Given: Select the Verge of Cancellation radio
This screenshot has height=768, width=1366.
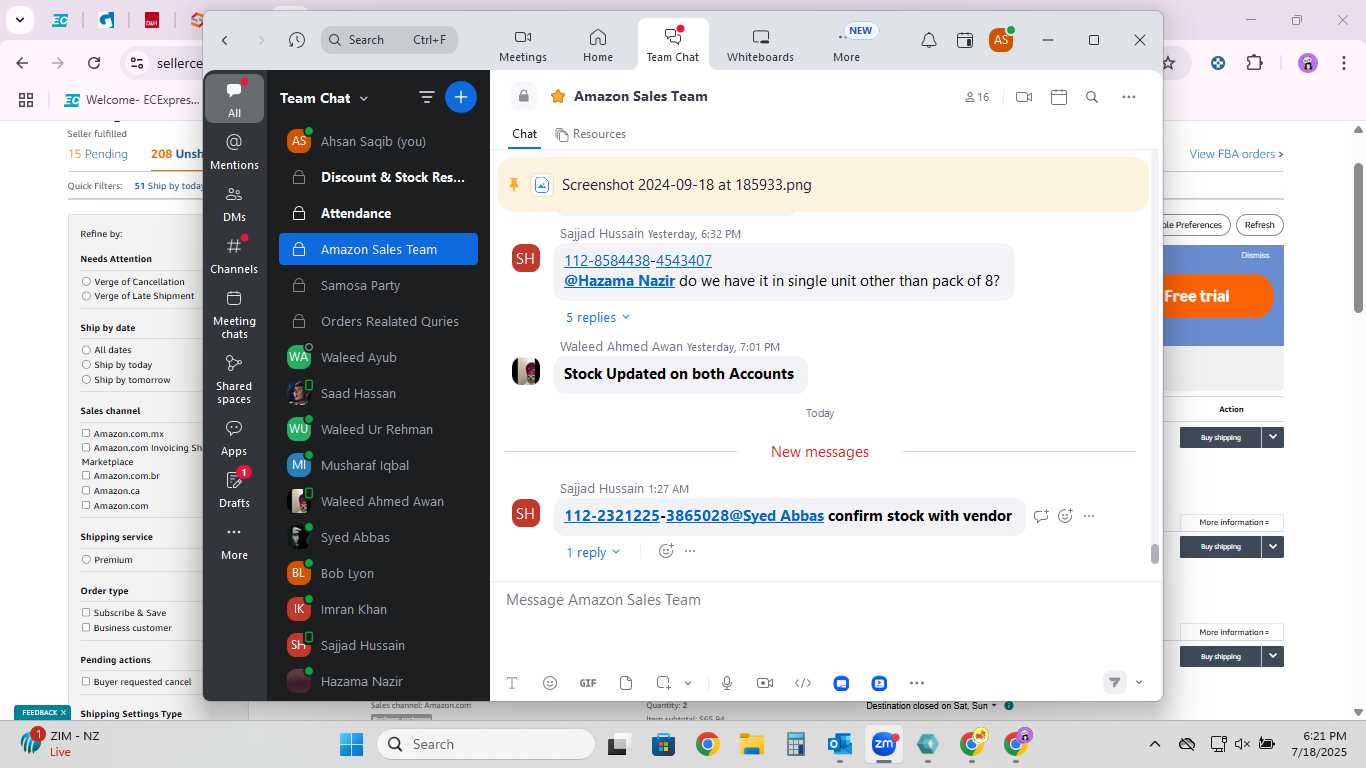Looking at the screenshot, I should point(87,282).
